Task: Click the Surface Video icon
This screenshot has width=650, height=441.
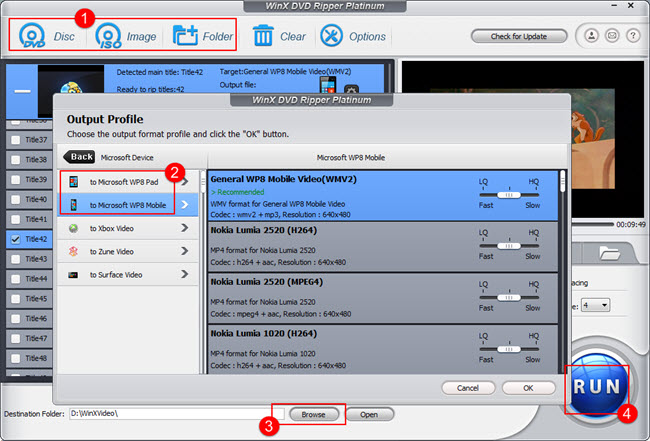Action: (x=73, y=275)
